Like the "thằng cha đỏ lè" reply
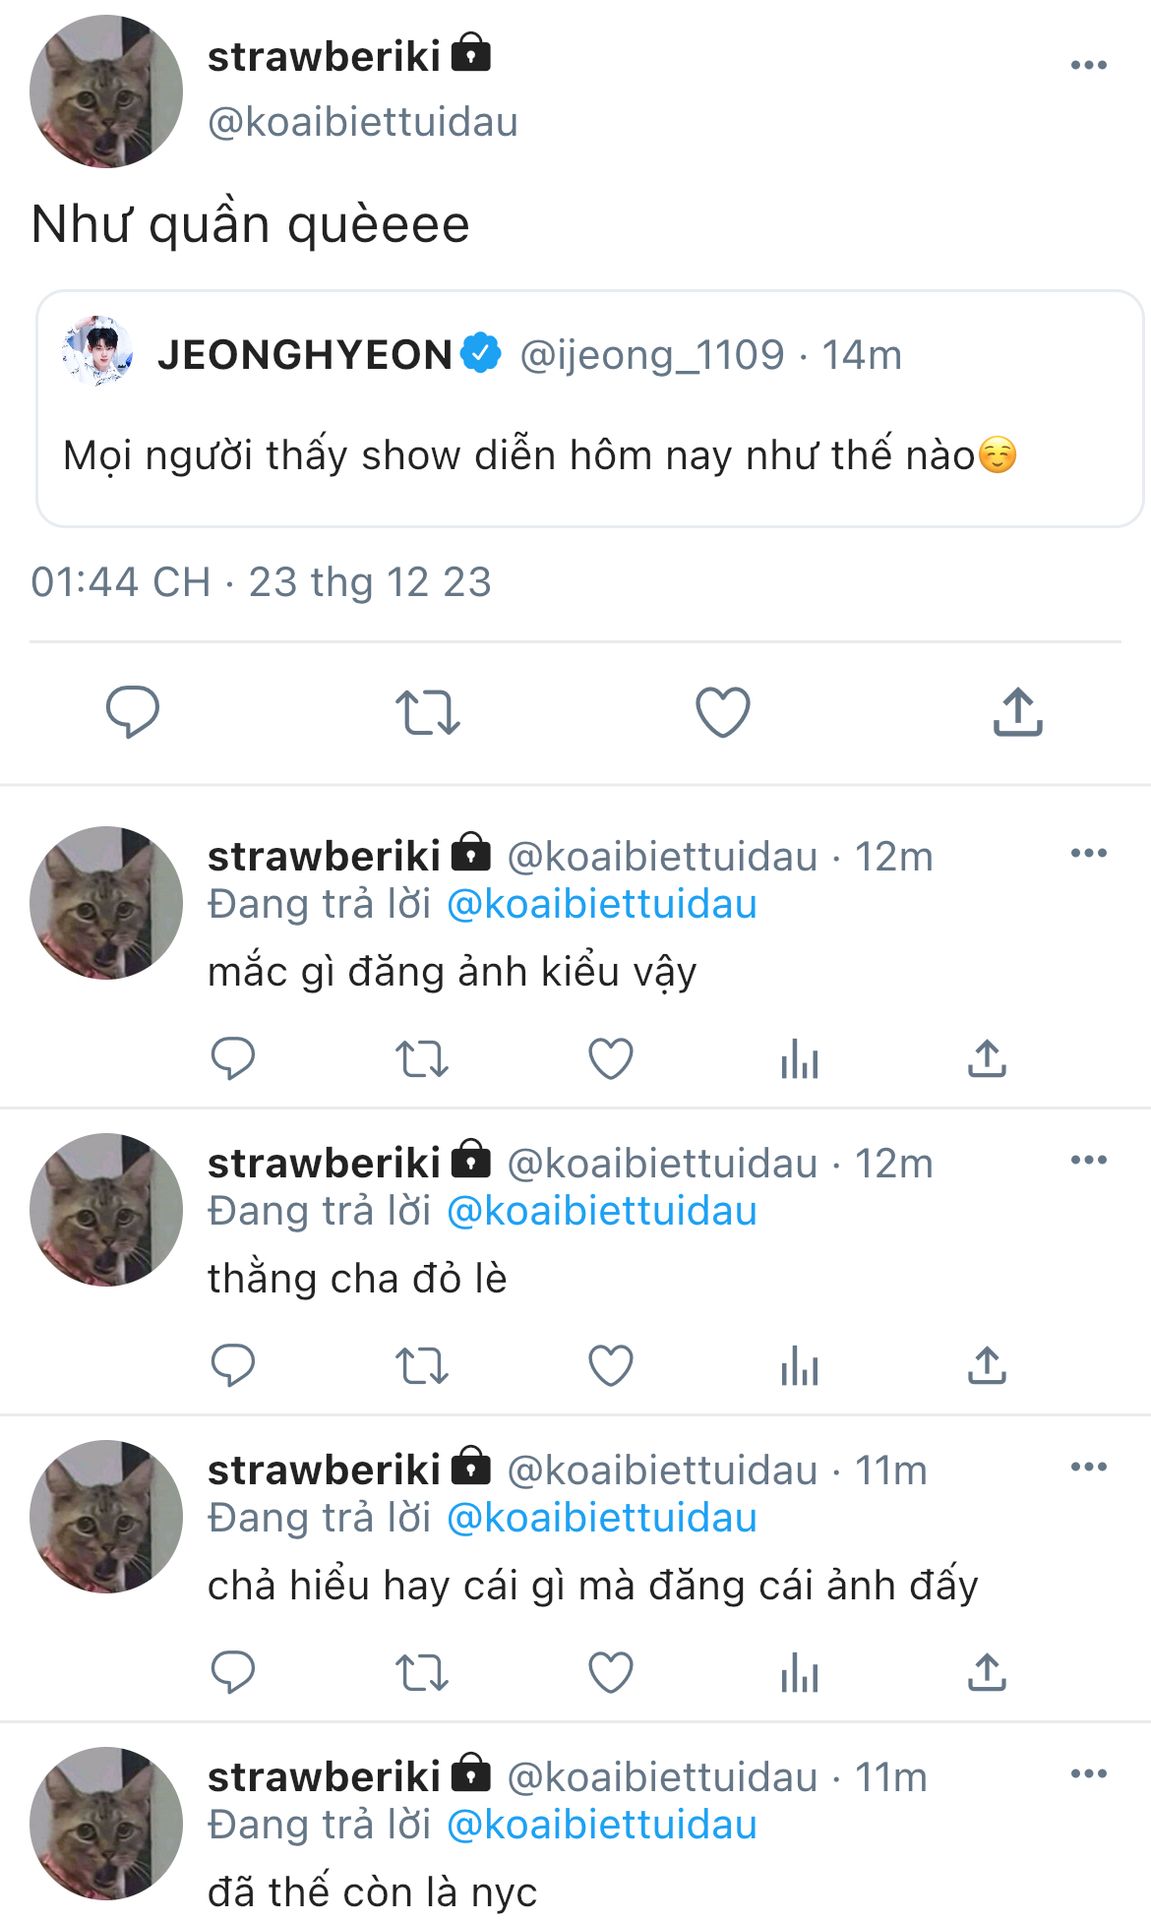This screenshot has width=1151, height=1920. (x=610, y=1366)
